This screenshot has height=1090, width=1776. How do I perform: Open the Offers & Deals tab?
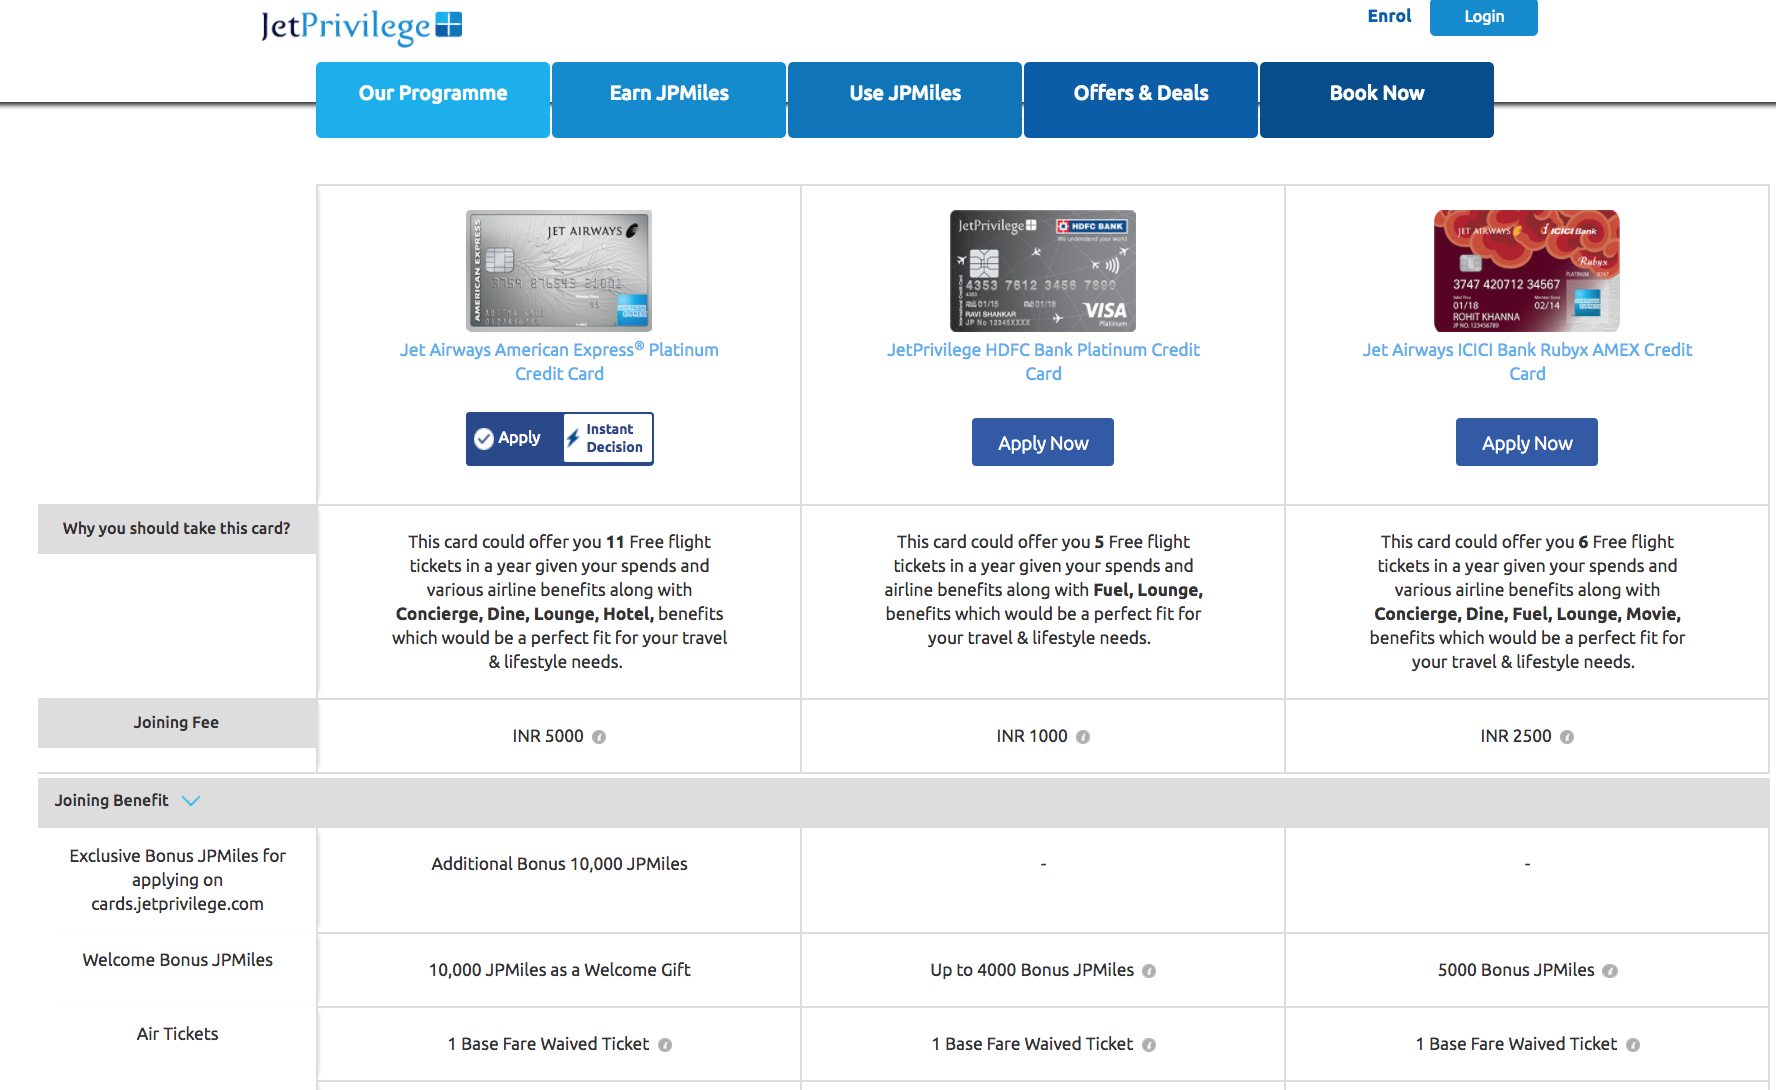point(1141,100)
